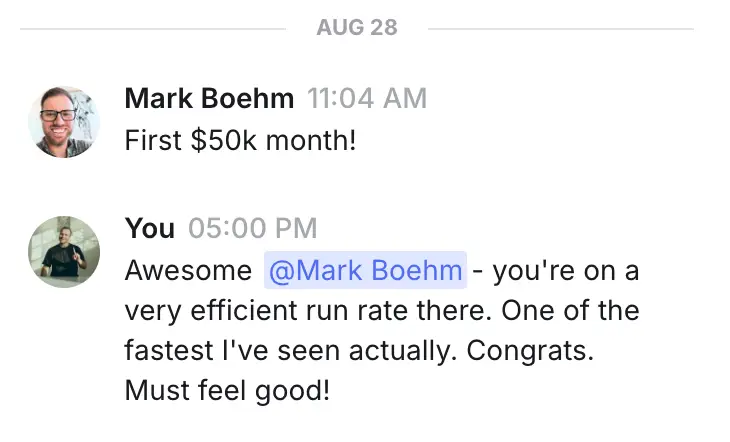Click the "You" sender name
This screenshot has height=442, width=730.
click(149, 228)
